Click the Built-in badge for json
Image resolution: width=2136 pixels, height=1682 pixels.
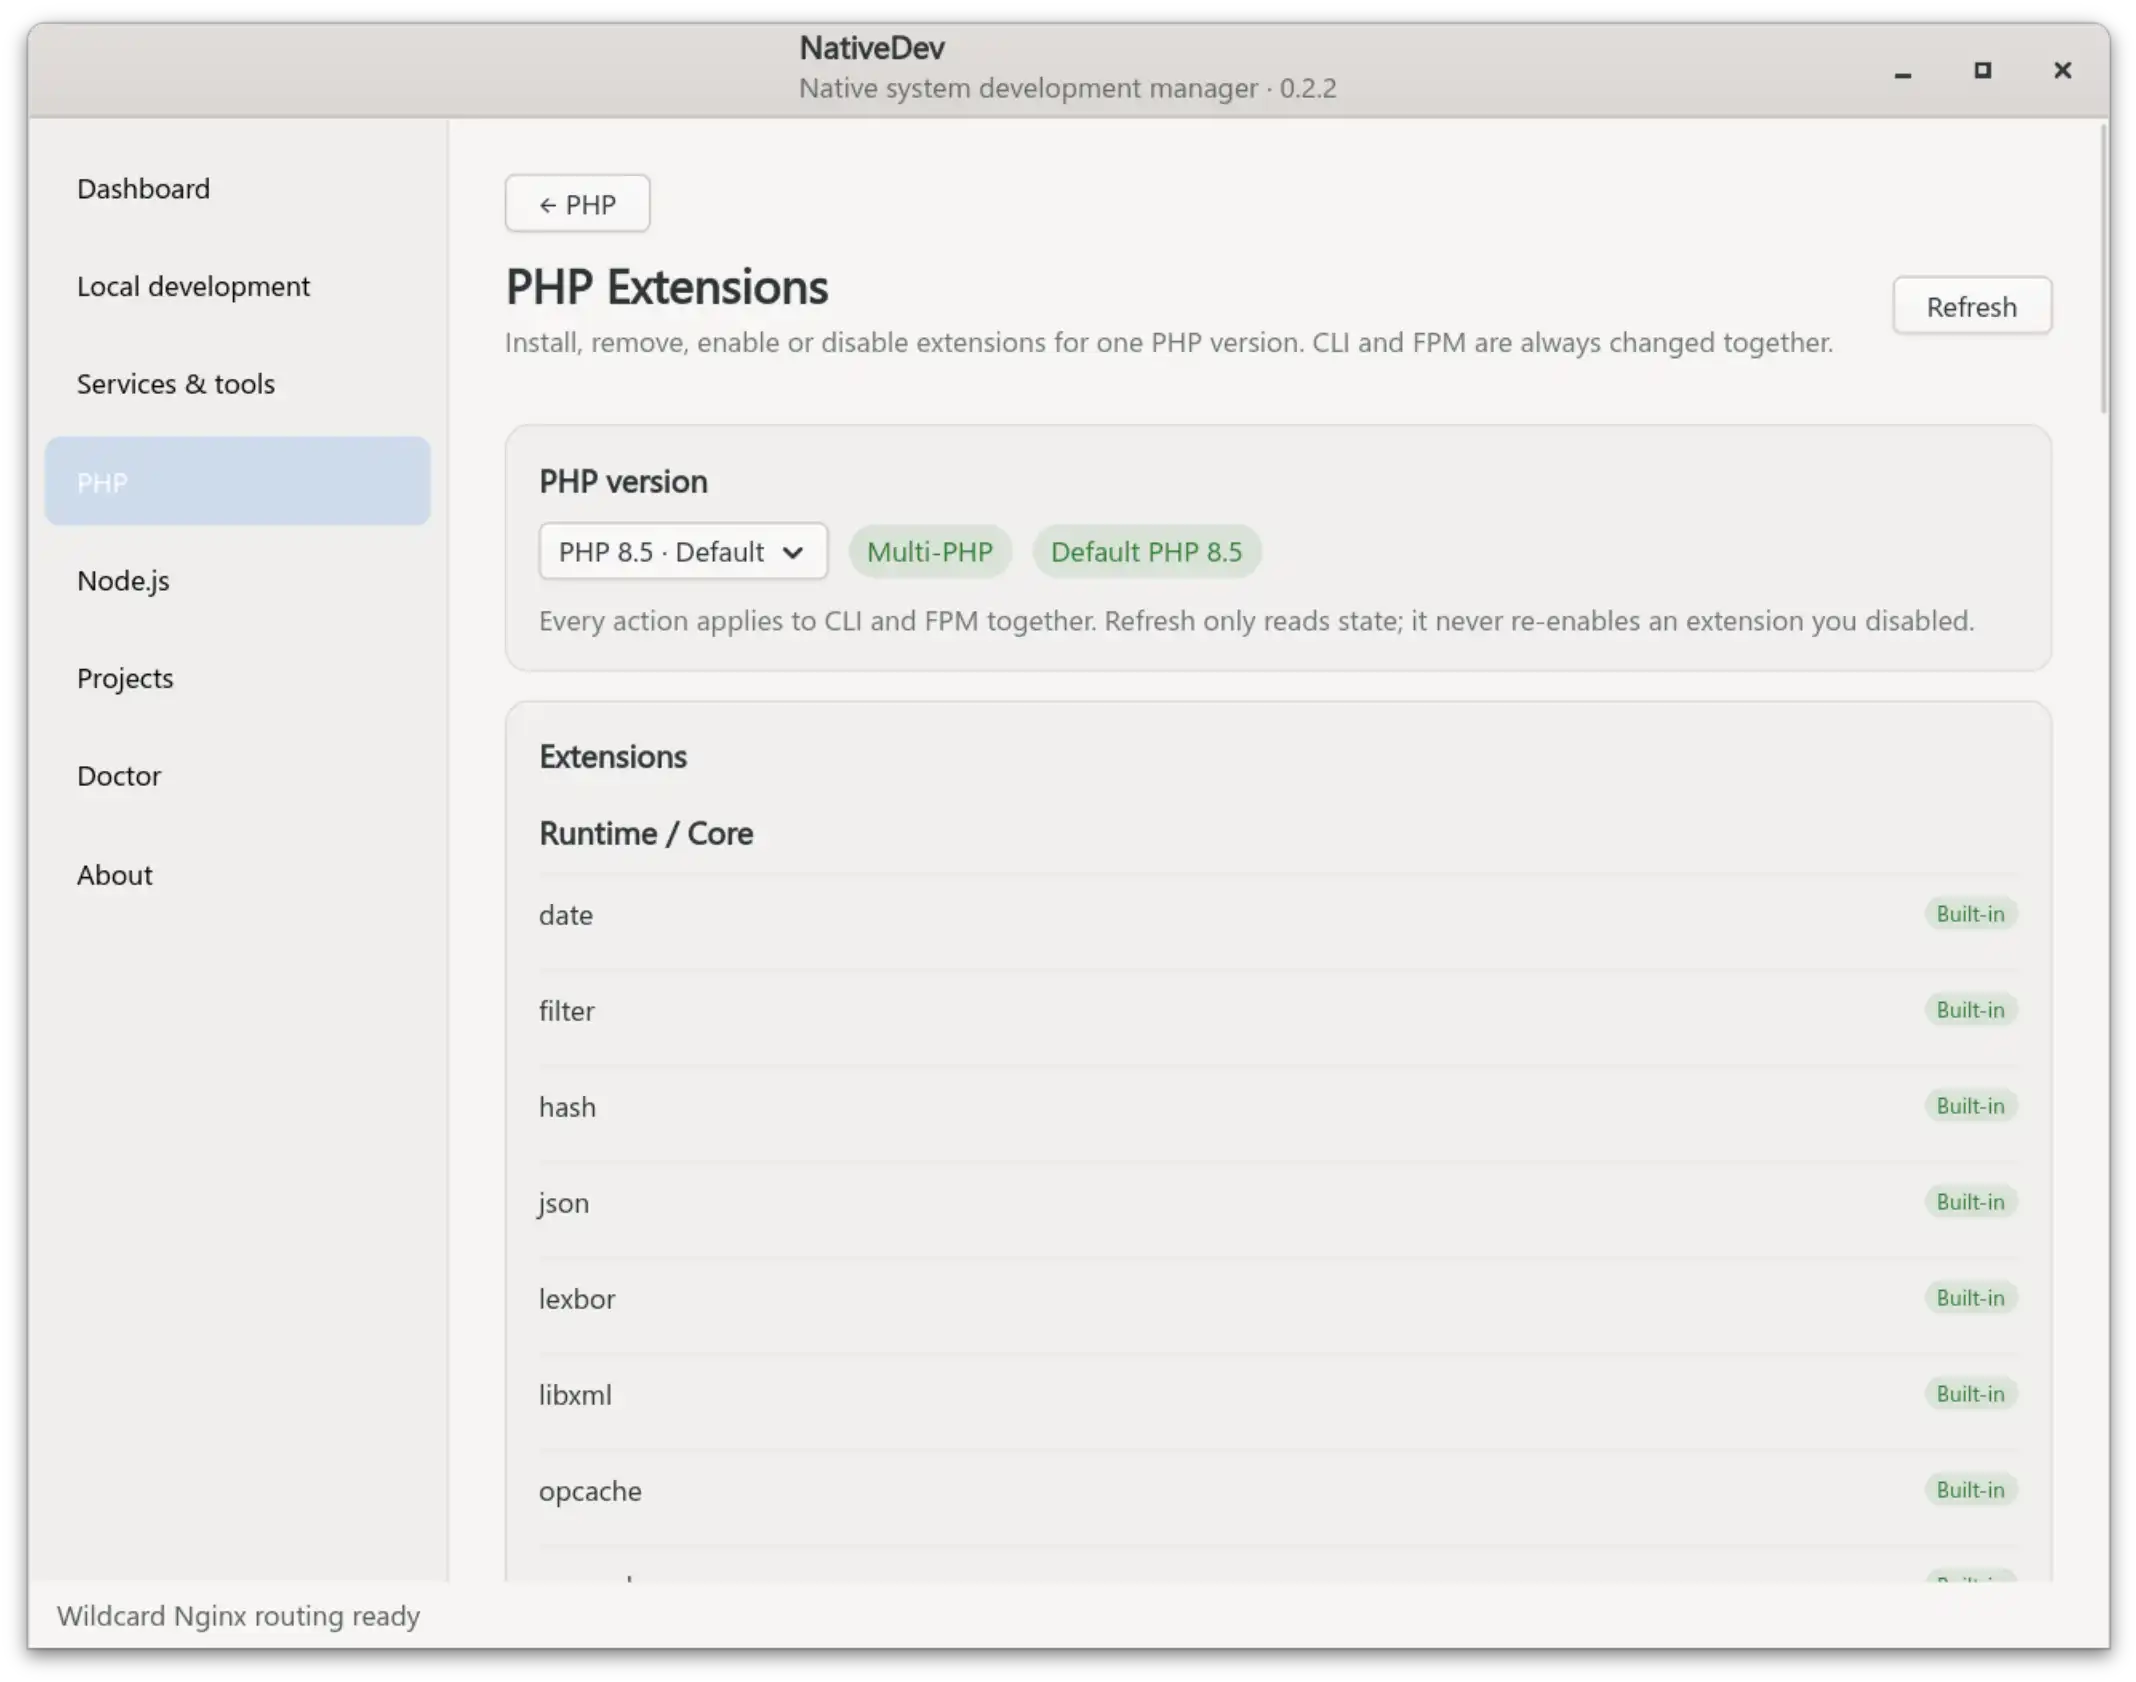1970,1202
